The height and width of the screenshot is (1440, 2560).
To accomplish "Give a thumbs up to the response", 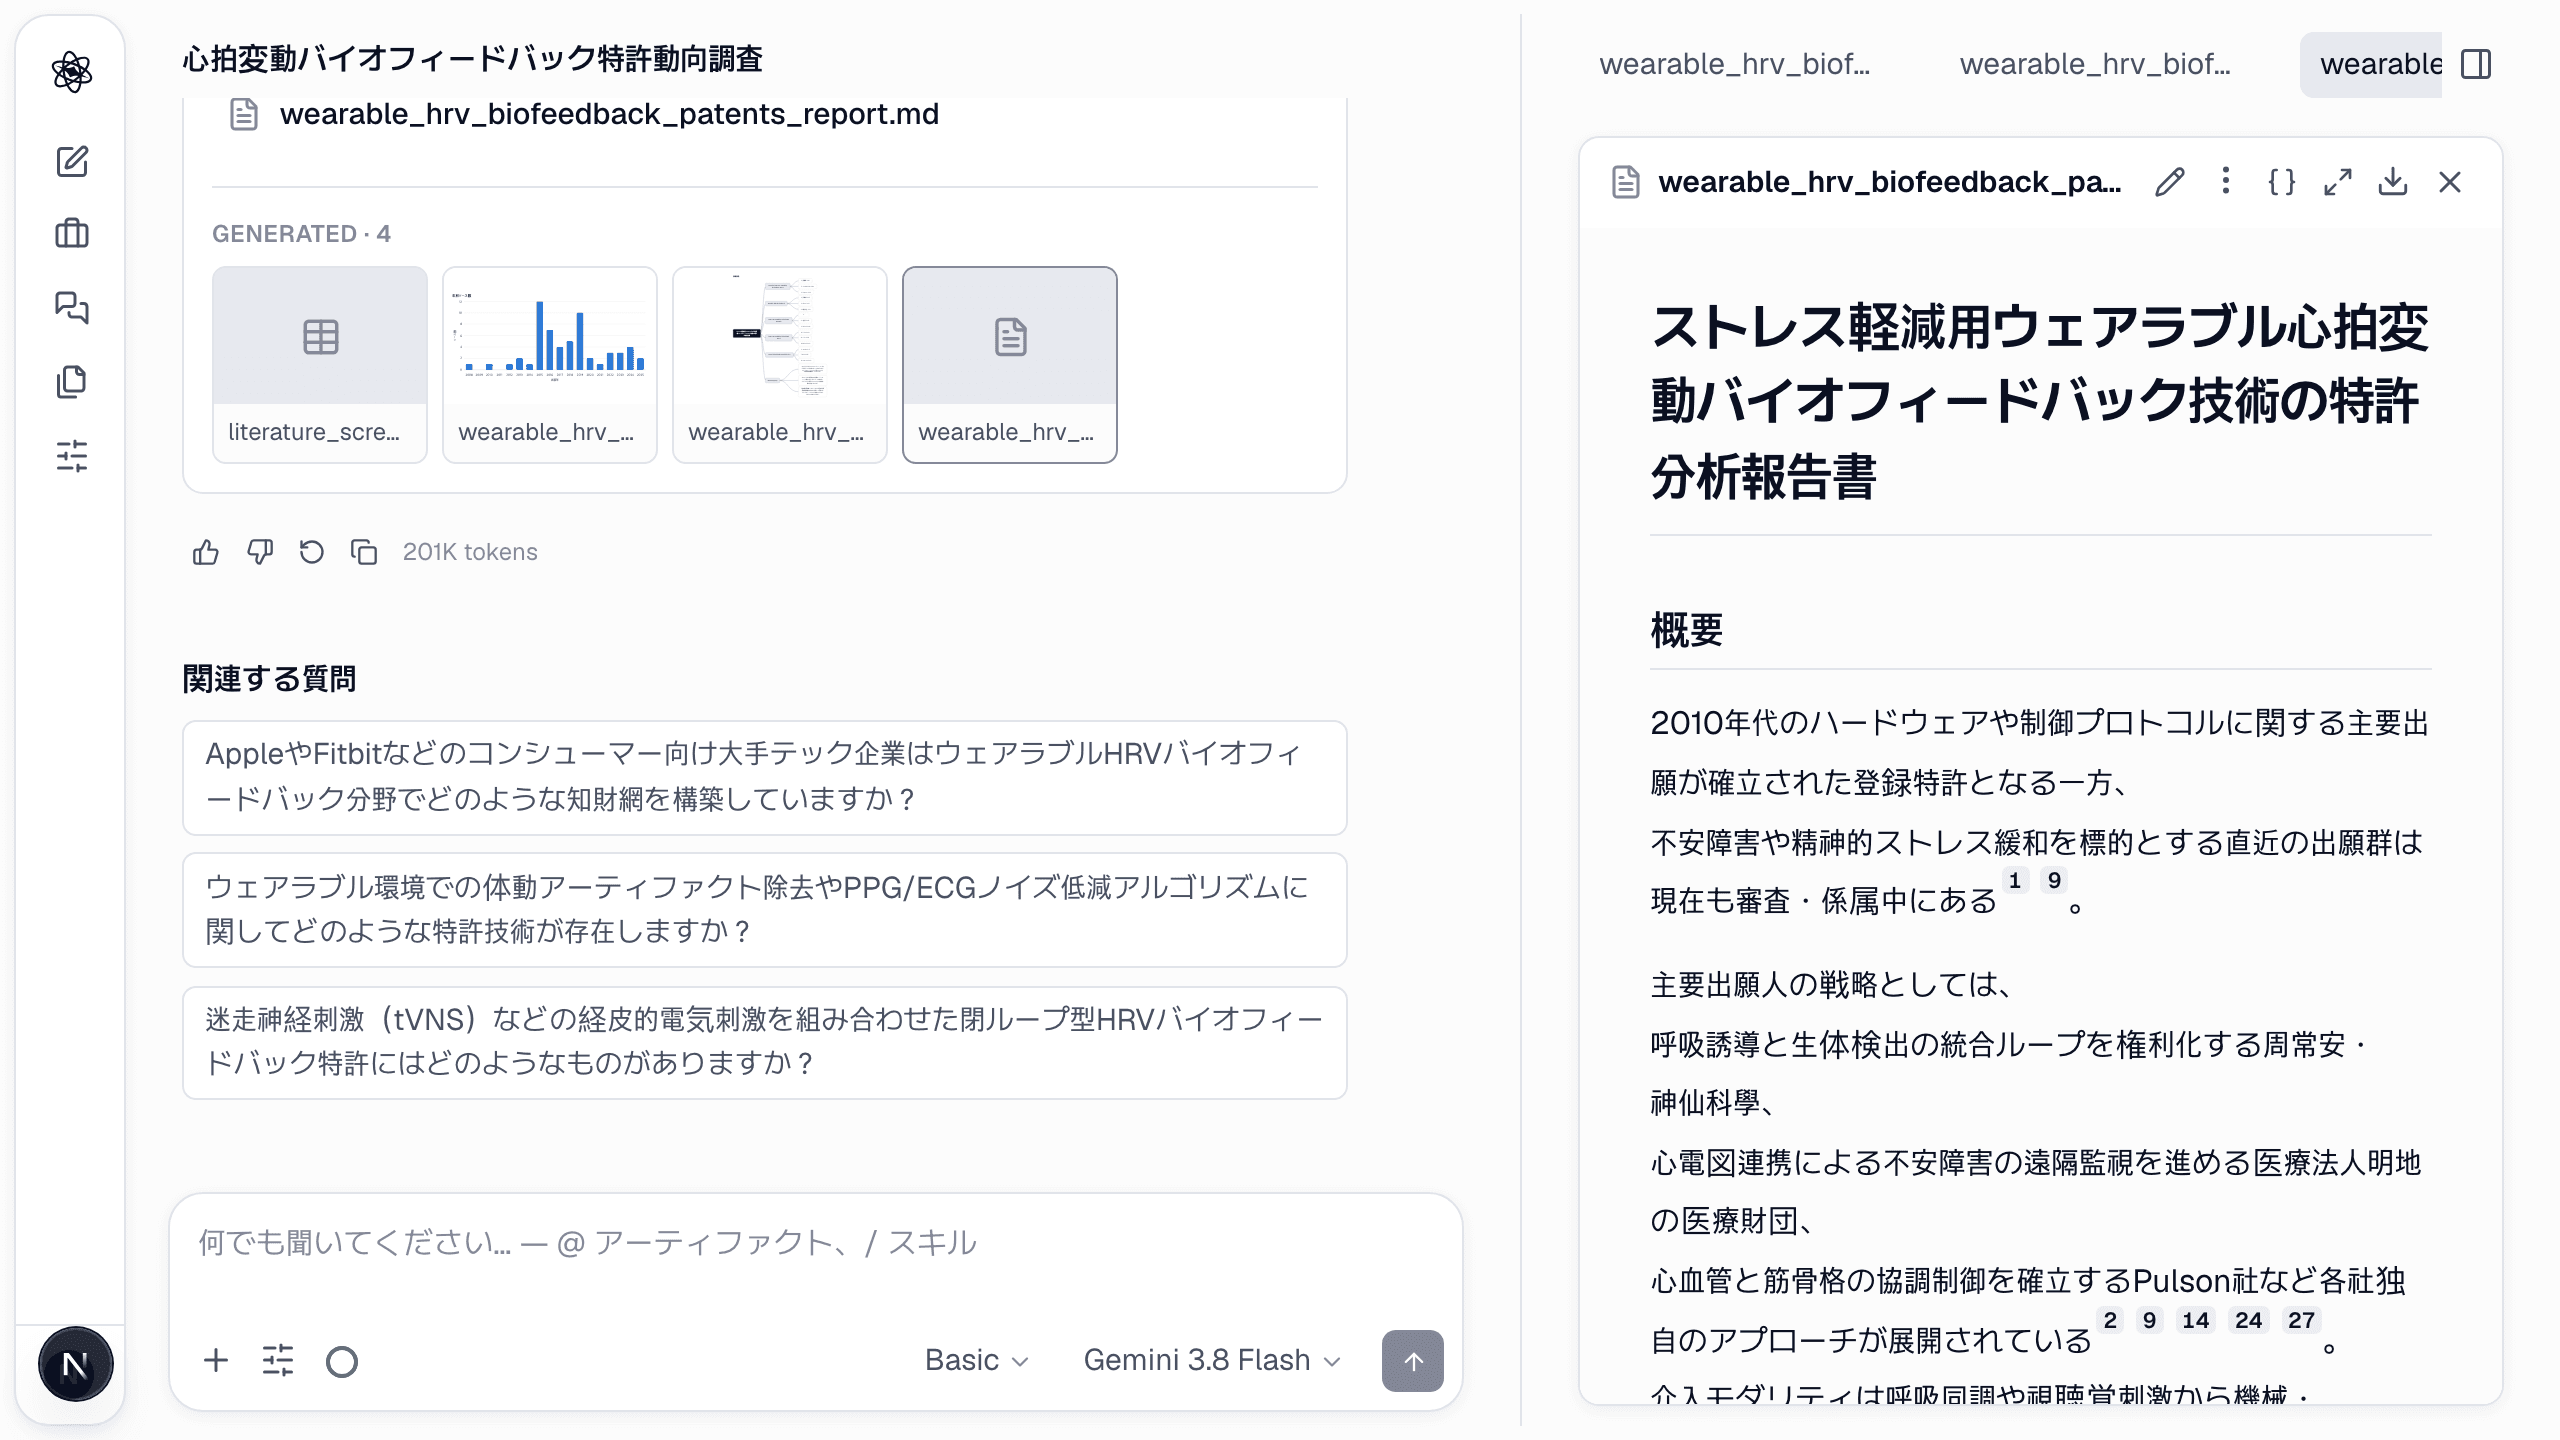I will [206, 552].
